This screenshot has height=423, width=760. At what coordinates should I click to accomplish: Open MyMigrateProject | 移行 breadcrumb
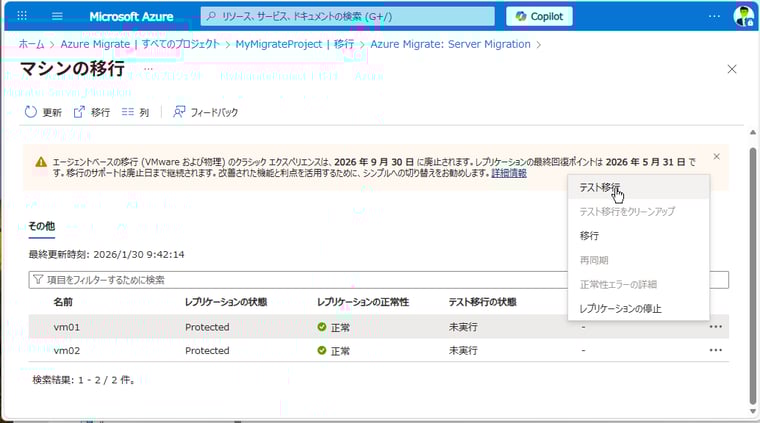pyautogui.click(x=295, y=44)
